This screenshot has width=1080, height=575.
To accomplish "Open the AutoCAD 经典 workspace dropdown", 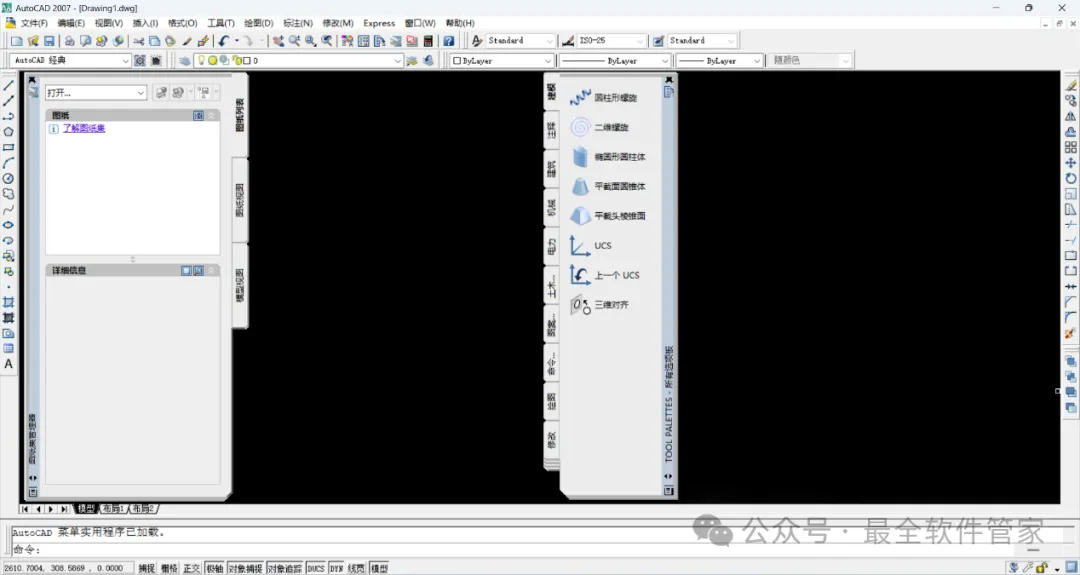I will pos(72,61).
